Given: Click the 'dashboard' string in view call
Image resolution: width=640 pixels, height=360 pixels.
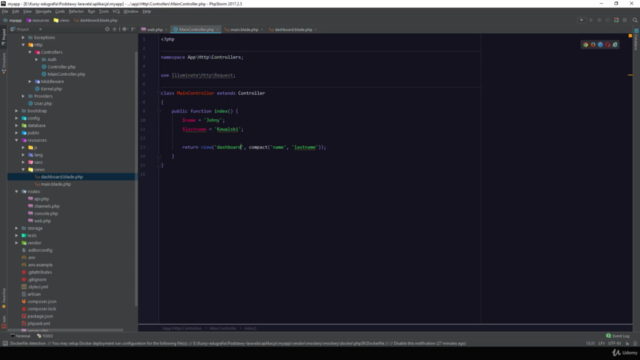Looking at the screenshot, I should (x=229, y=147).
